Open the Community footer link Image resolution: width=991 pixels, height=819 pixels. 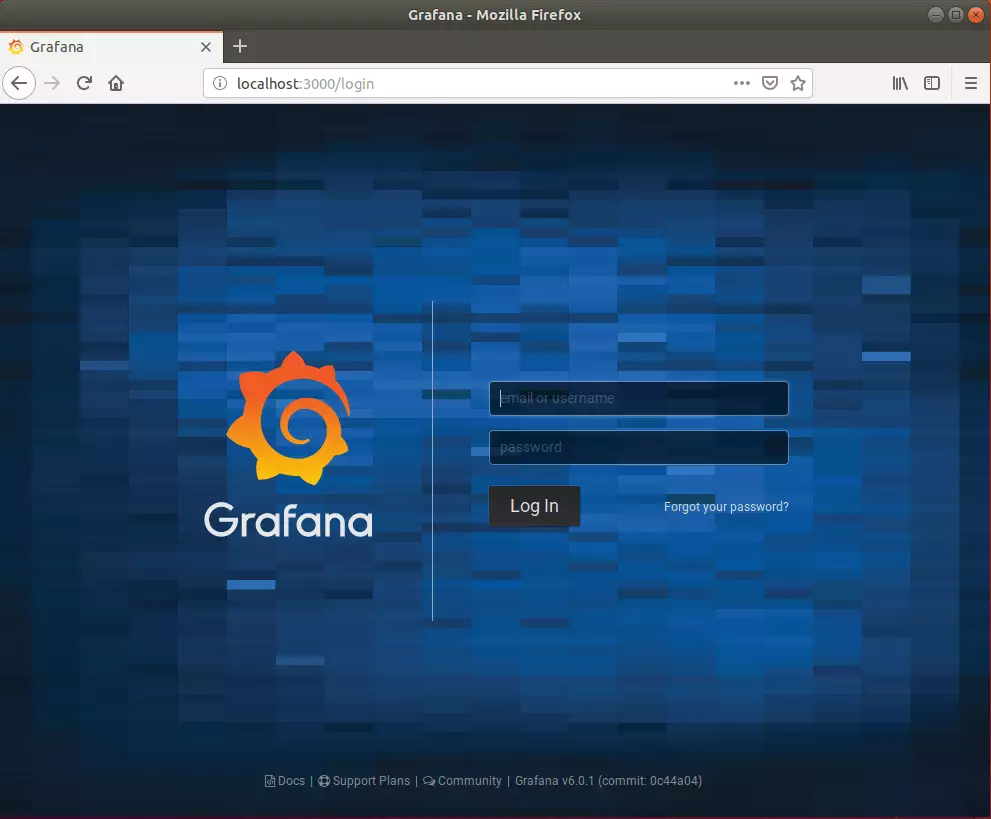(x=462, y=781)
